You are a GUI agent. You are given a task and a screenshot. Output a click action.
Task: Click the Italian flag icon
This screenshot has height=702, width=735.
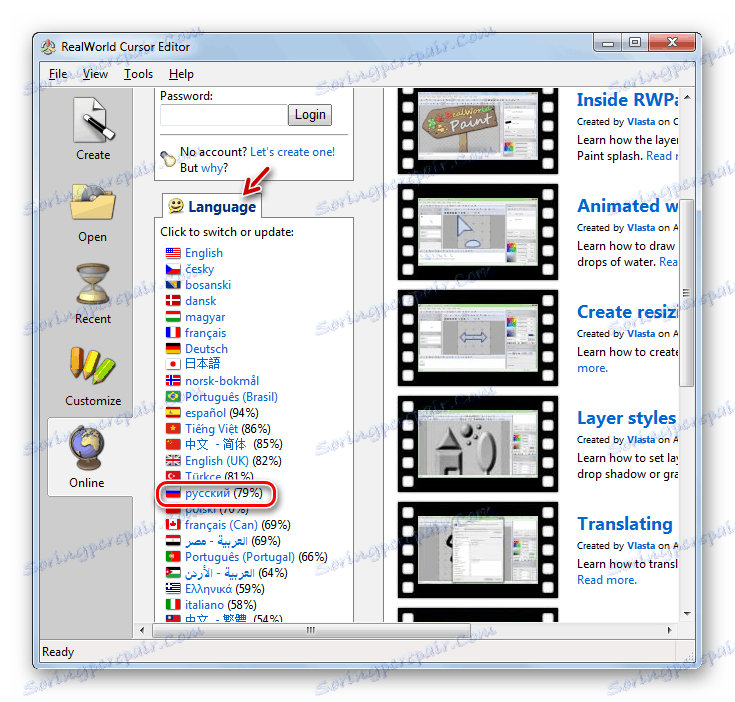point(173,604)
